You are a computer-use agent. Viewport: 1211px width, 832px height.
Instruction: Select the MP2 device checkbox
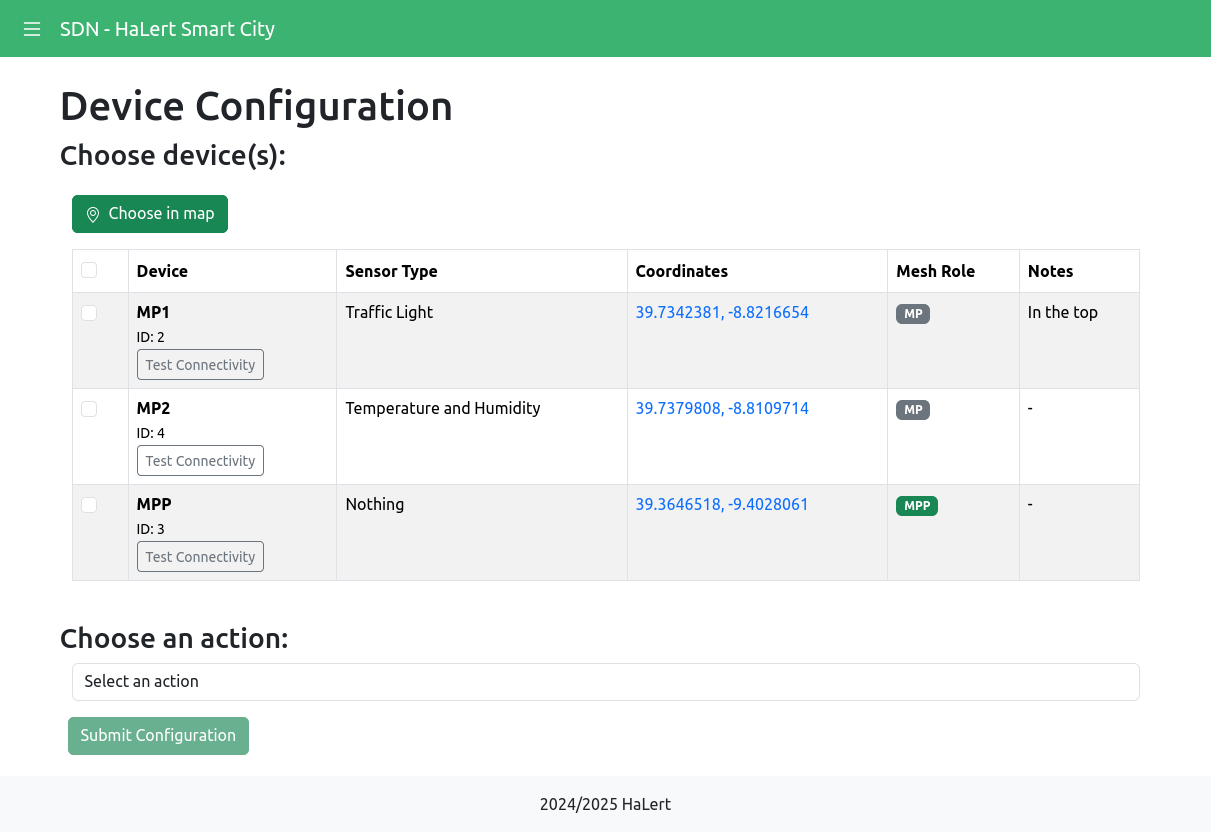tap(89, 409)
